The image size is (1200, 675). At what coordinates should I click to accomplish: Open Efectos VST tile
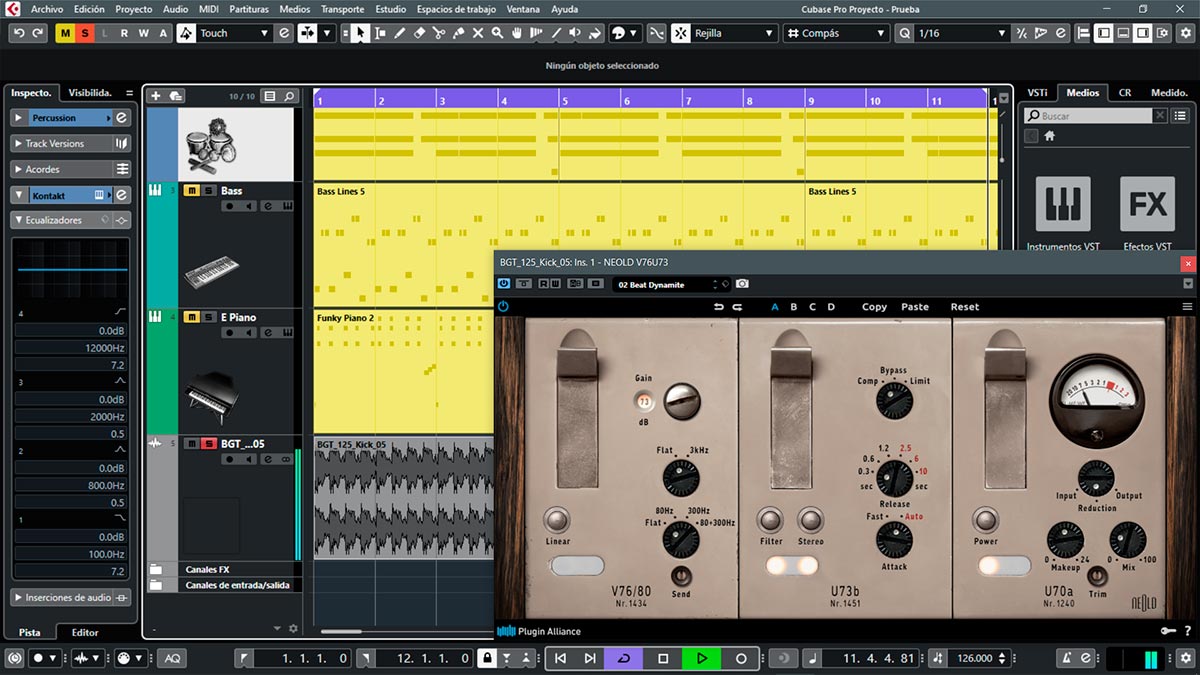click(1147, 204)
